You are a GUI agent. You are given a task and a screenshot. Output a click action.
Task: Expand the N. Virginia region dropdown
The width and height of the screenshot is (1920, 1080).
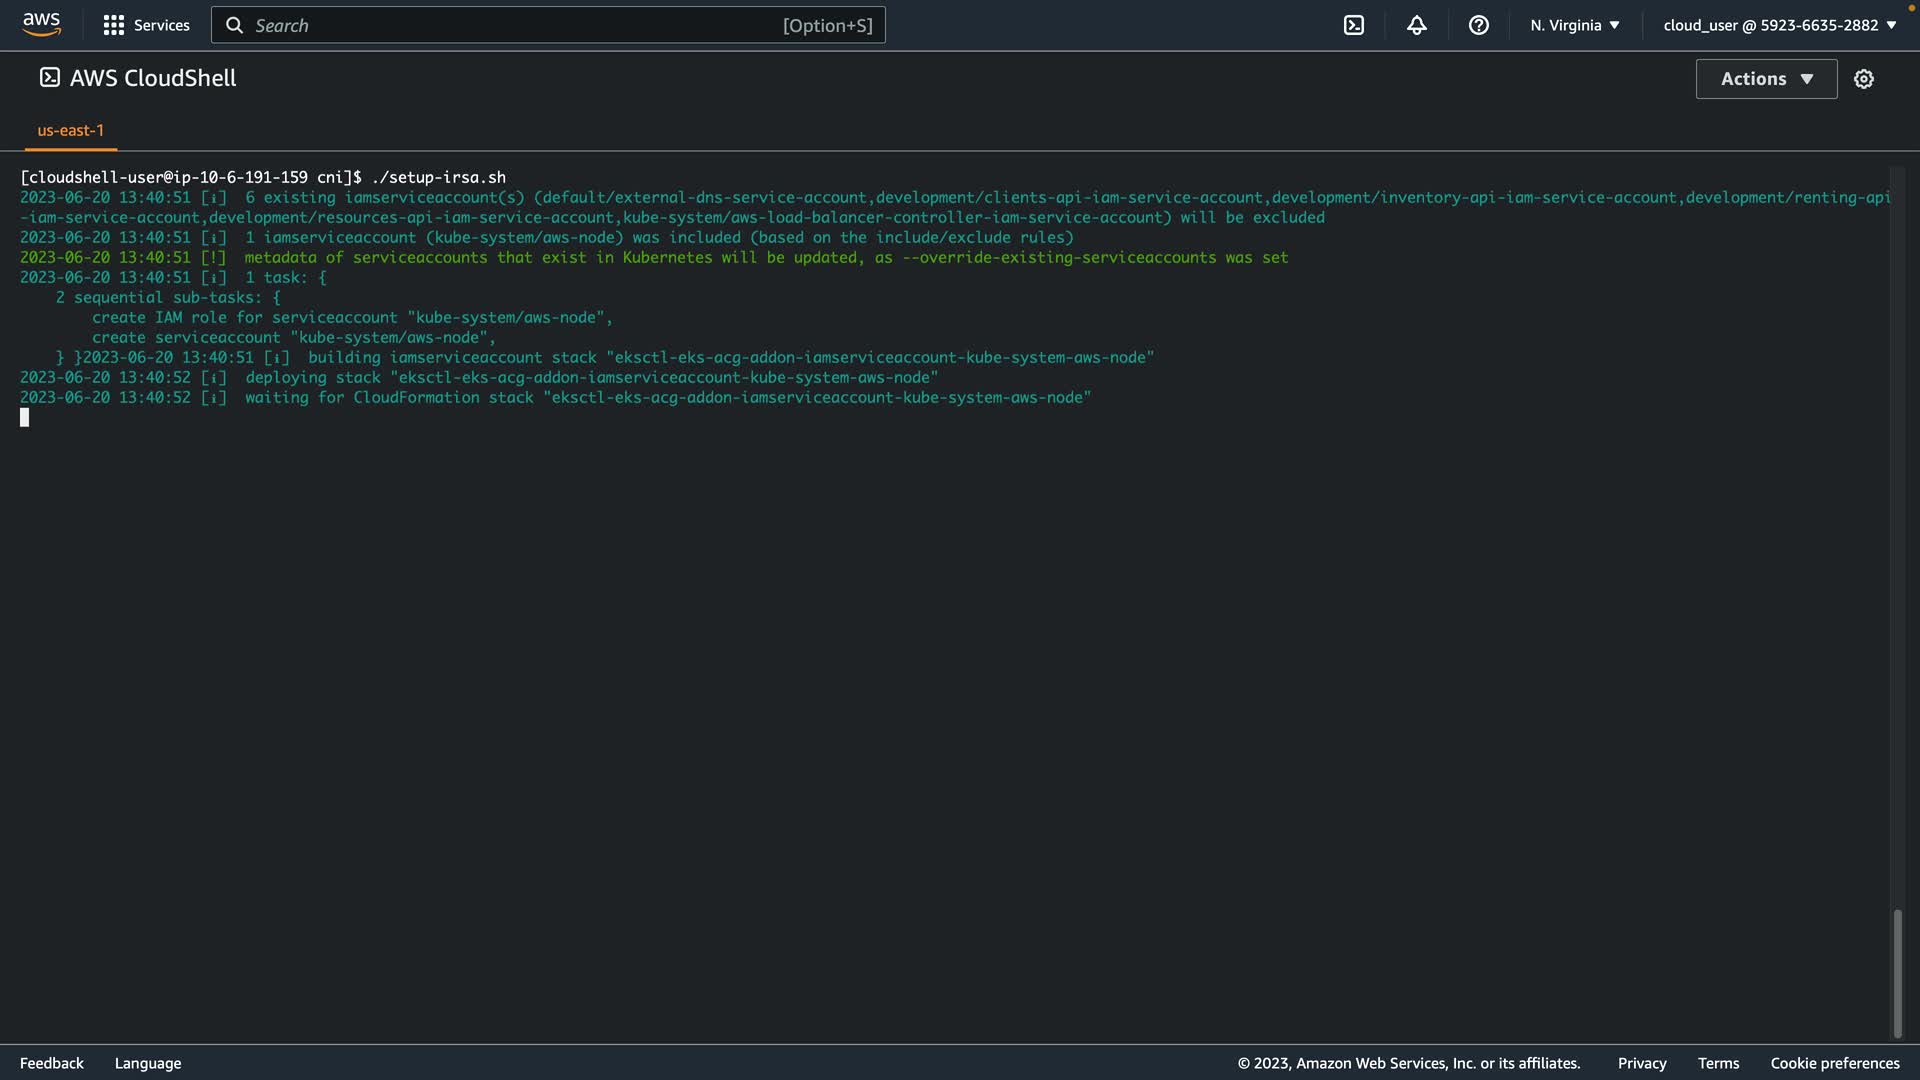1574,25
